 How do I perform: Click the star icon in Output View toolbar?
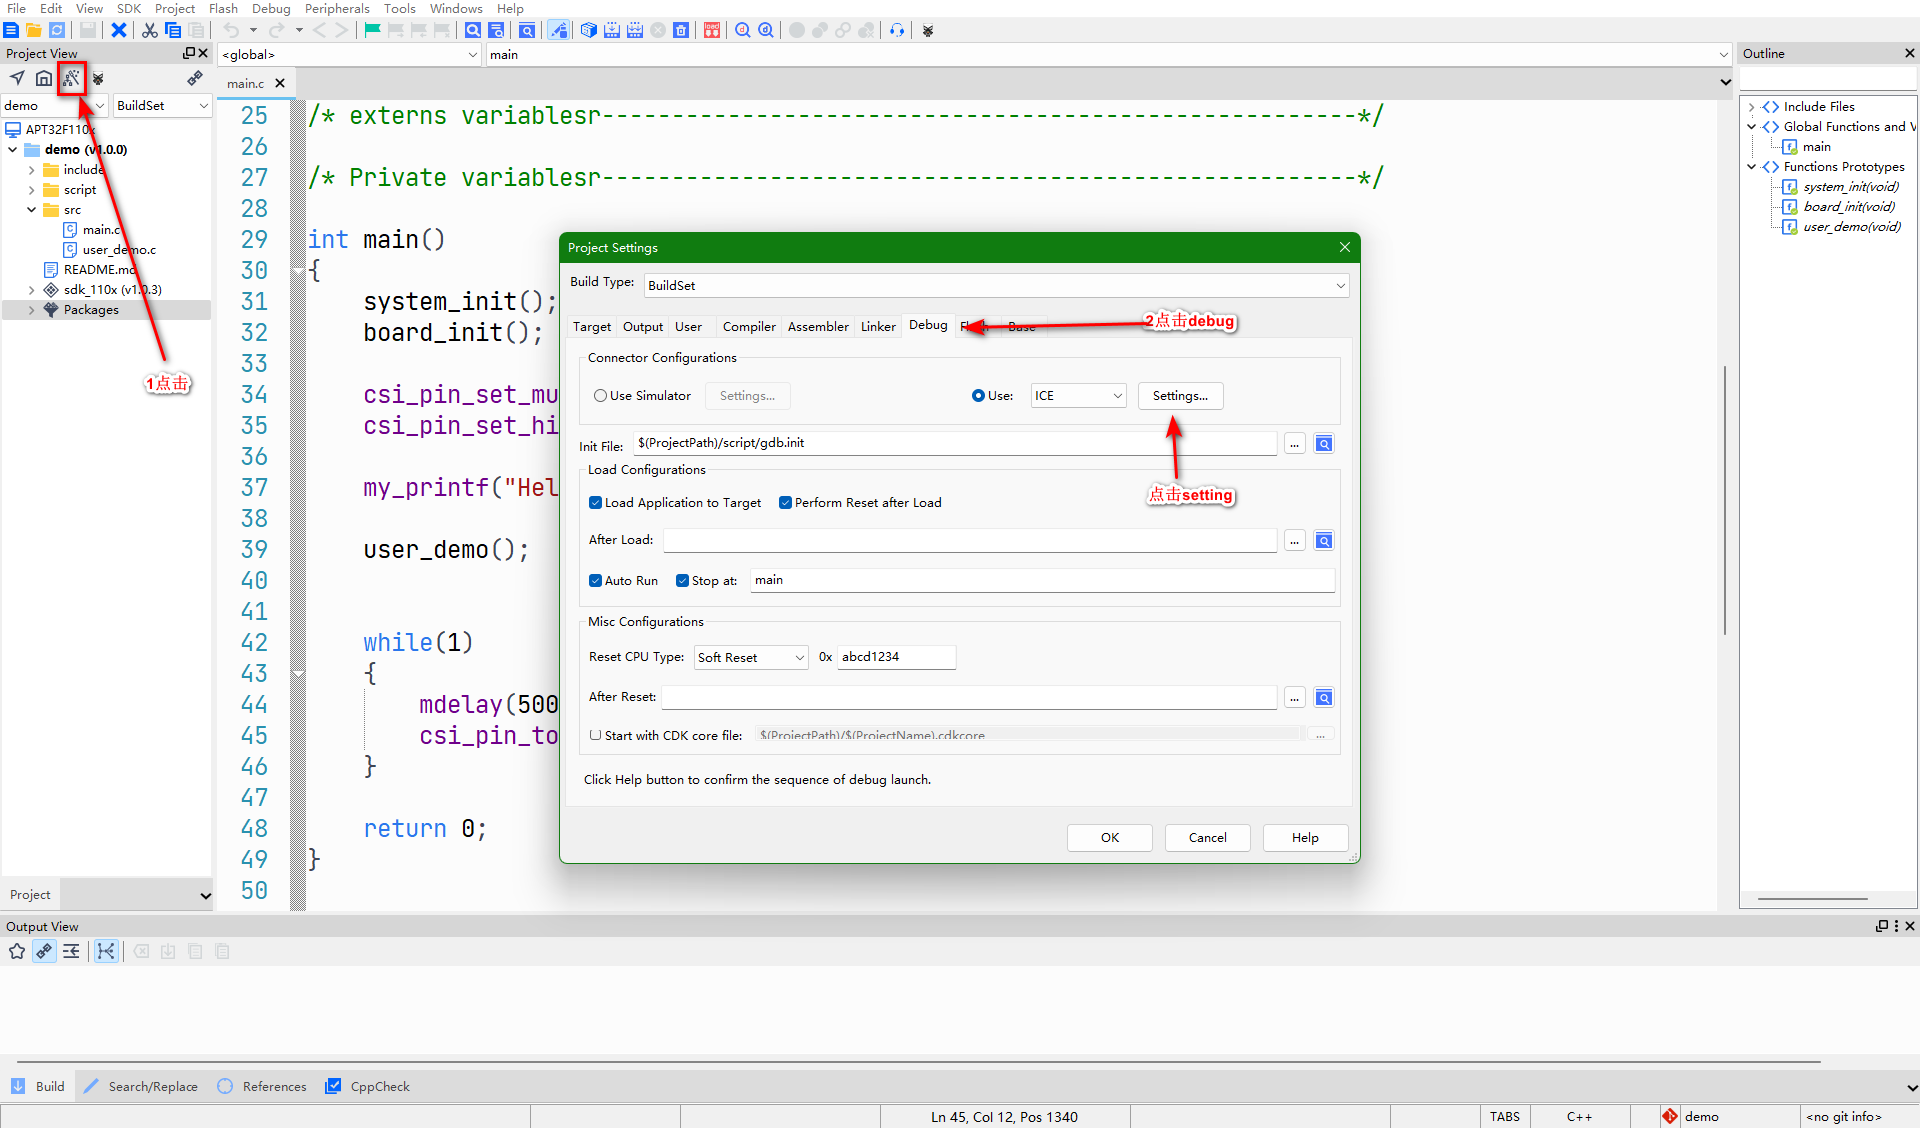tap(17, 951)
